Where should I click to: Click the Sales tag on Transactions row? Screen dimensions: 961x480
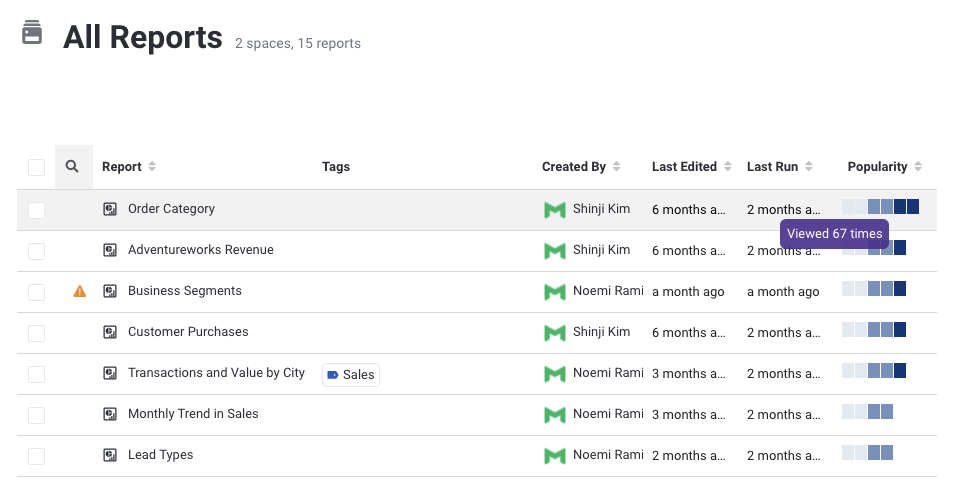click(351, 375)
